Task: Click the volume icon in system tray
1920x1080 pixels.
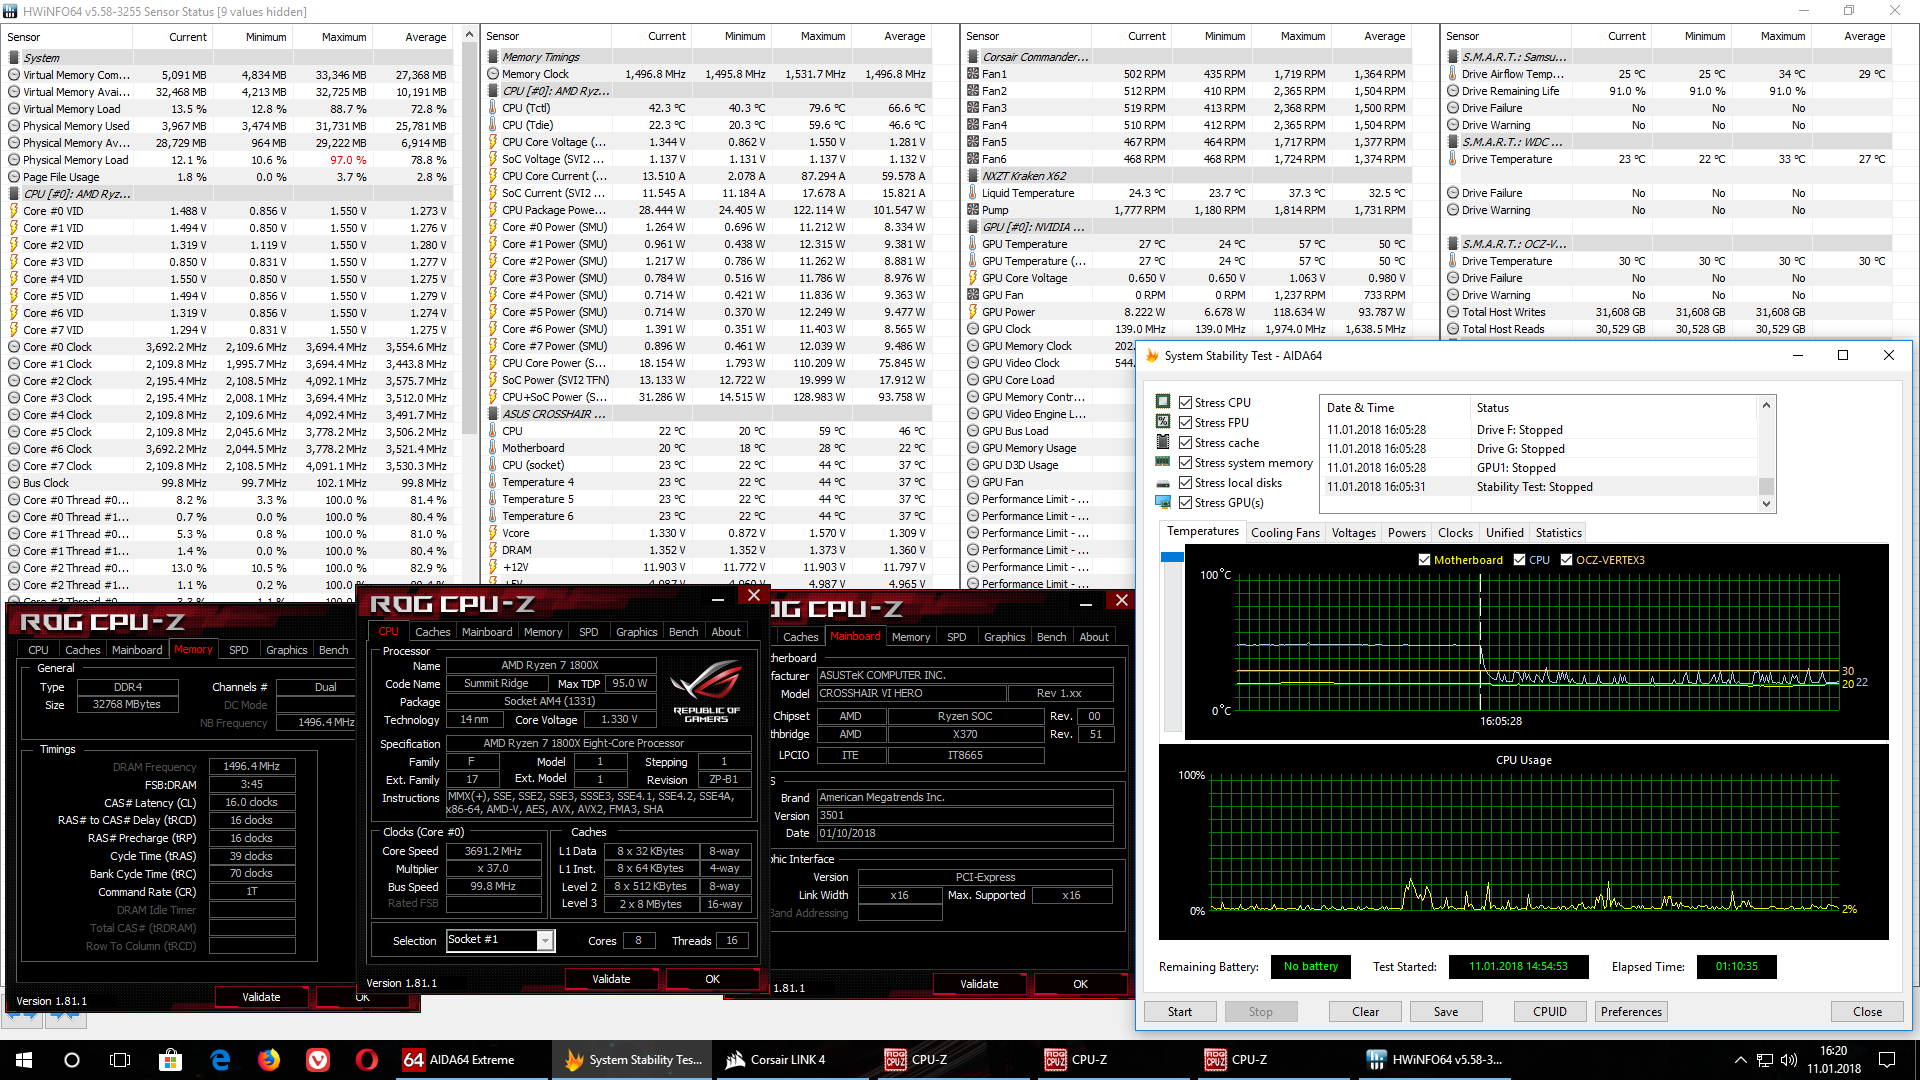Action: click(x=1789, y=1060)
